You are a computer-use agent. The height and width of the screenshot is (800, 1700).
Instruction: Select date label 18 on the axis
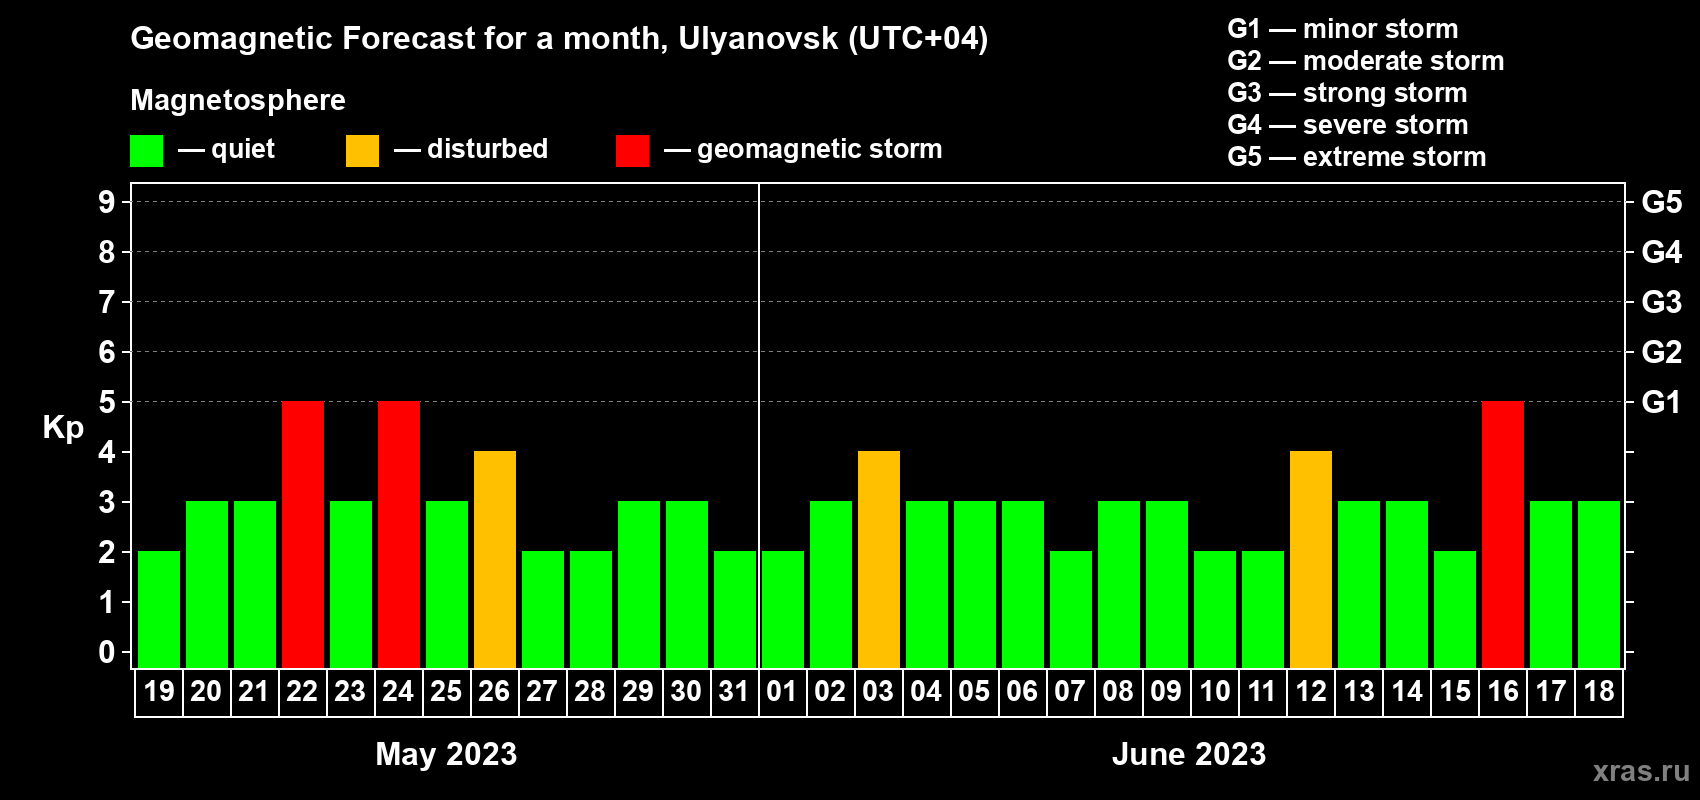click(x=1599, y=692)
